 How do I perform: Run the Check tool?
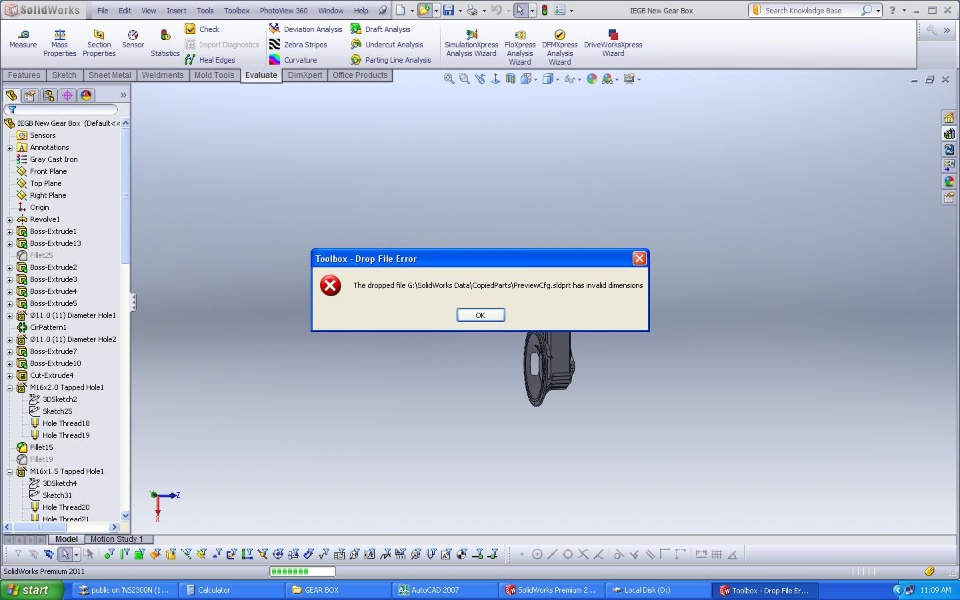(x=203, y=29)
